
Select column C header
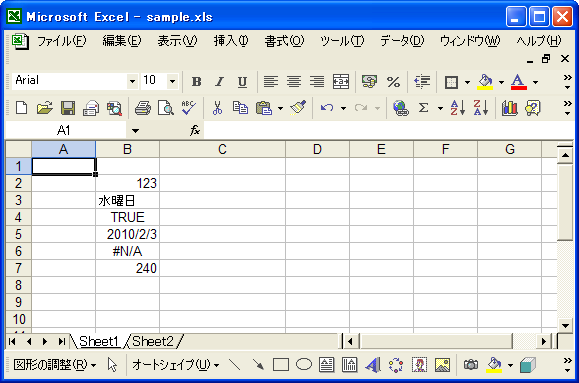click(222, 149)
